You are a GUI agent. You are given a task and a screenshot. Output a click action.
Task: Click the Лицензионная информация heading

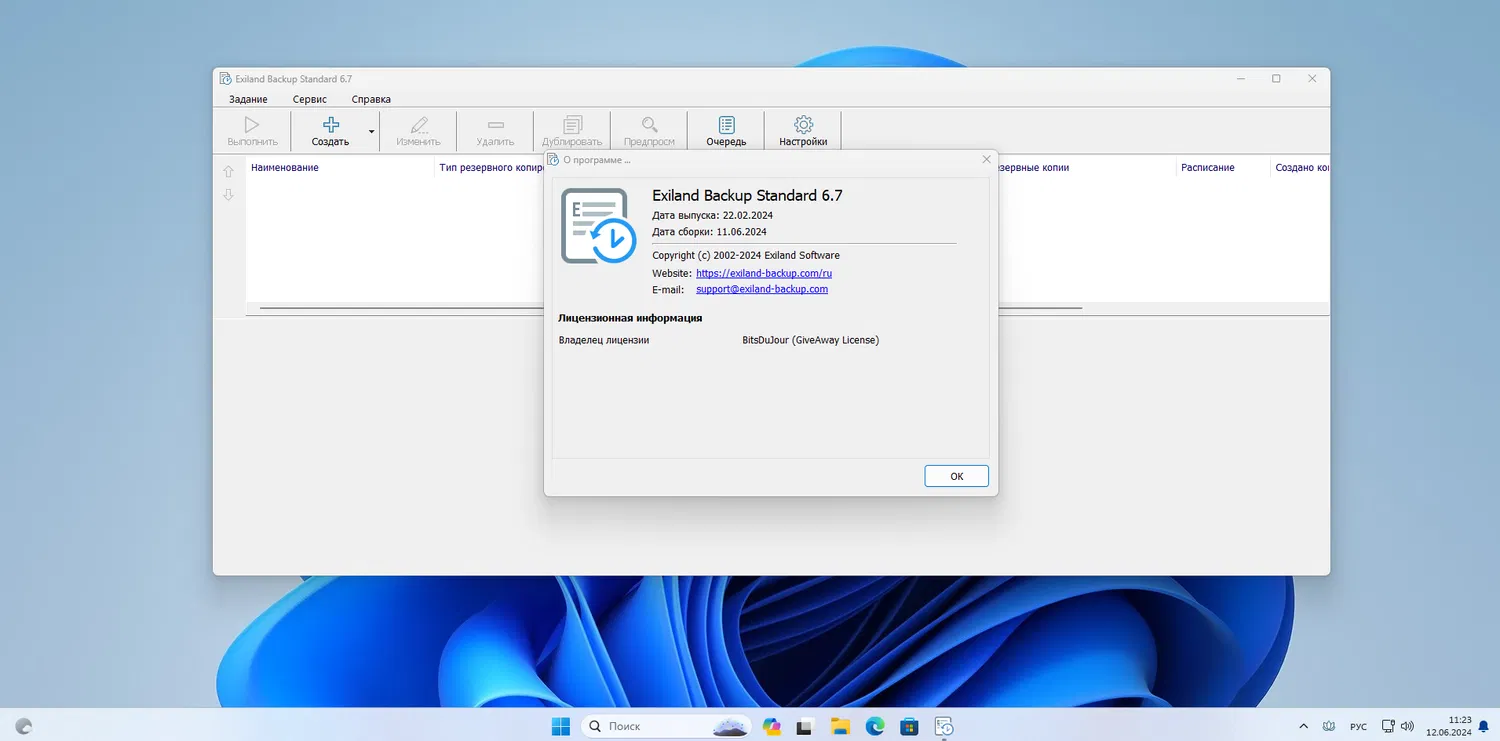coord(630,318)
